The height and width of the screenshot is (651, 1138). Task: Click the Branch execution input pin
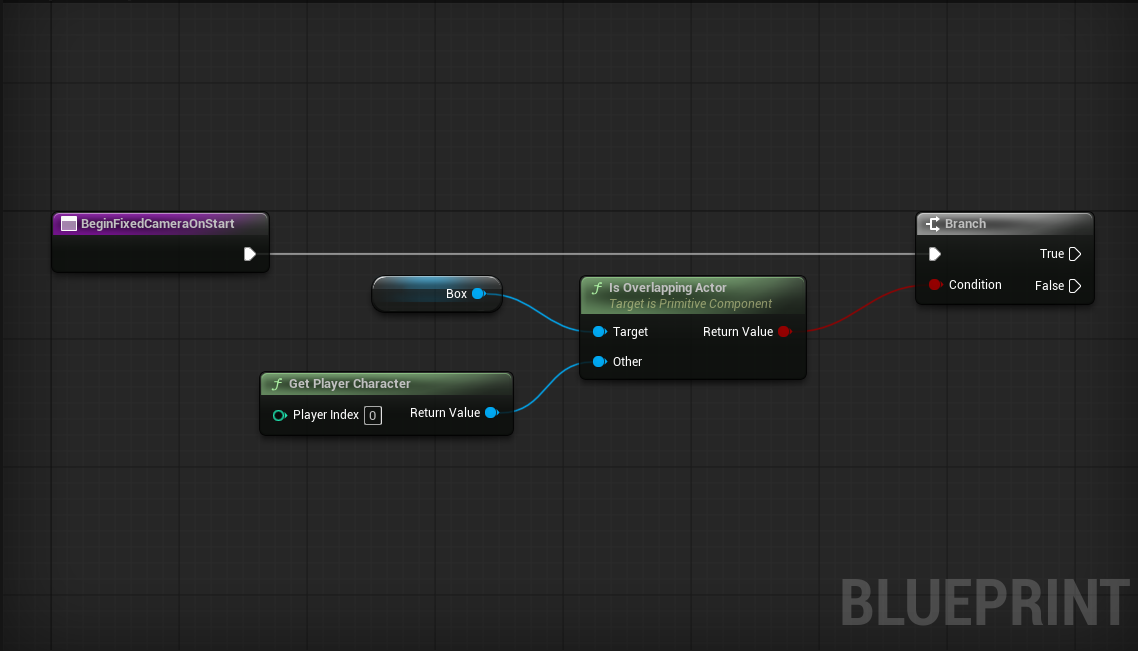click(x=935, y=254)
